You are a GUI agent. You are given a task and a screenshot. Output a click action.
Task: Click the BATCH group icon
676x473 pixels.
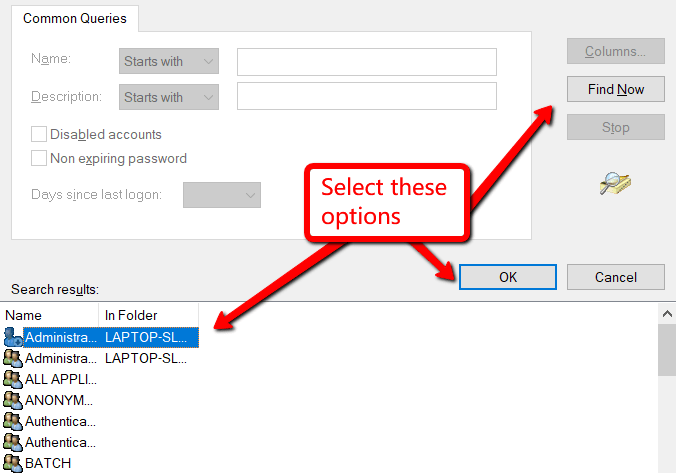pos(12,463)
